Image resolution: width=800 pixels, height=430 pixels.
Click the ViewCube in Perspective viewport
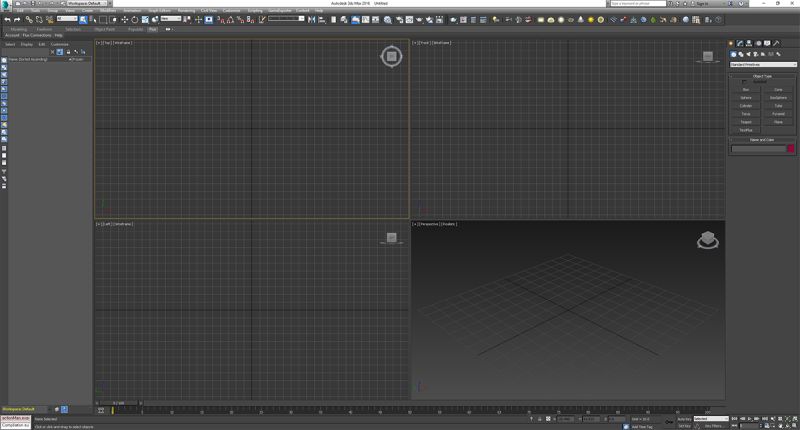click(x=708, y=240)
